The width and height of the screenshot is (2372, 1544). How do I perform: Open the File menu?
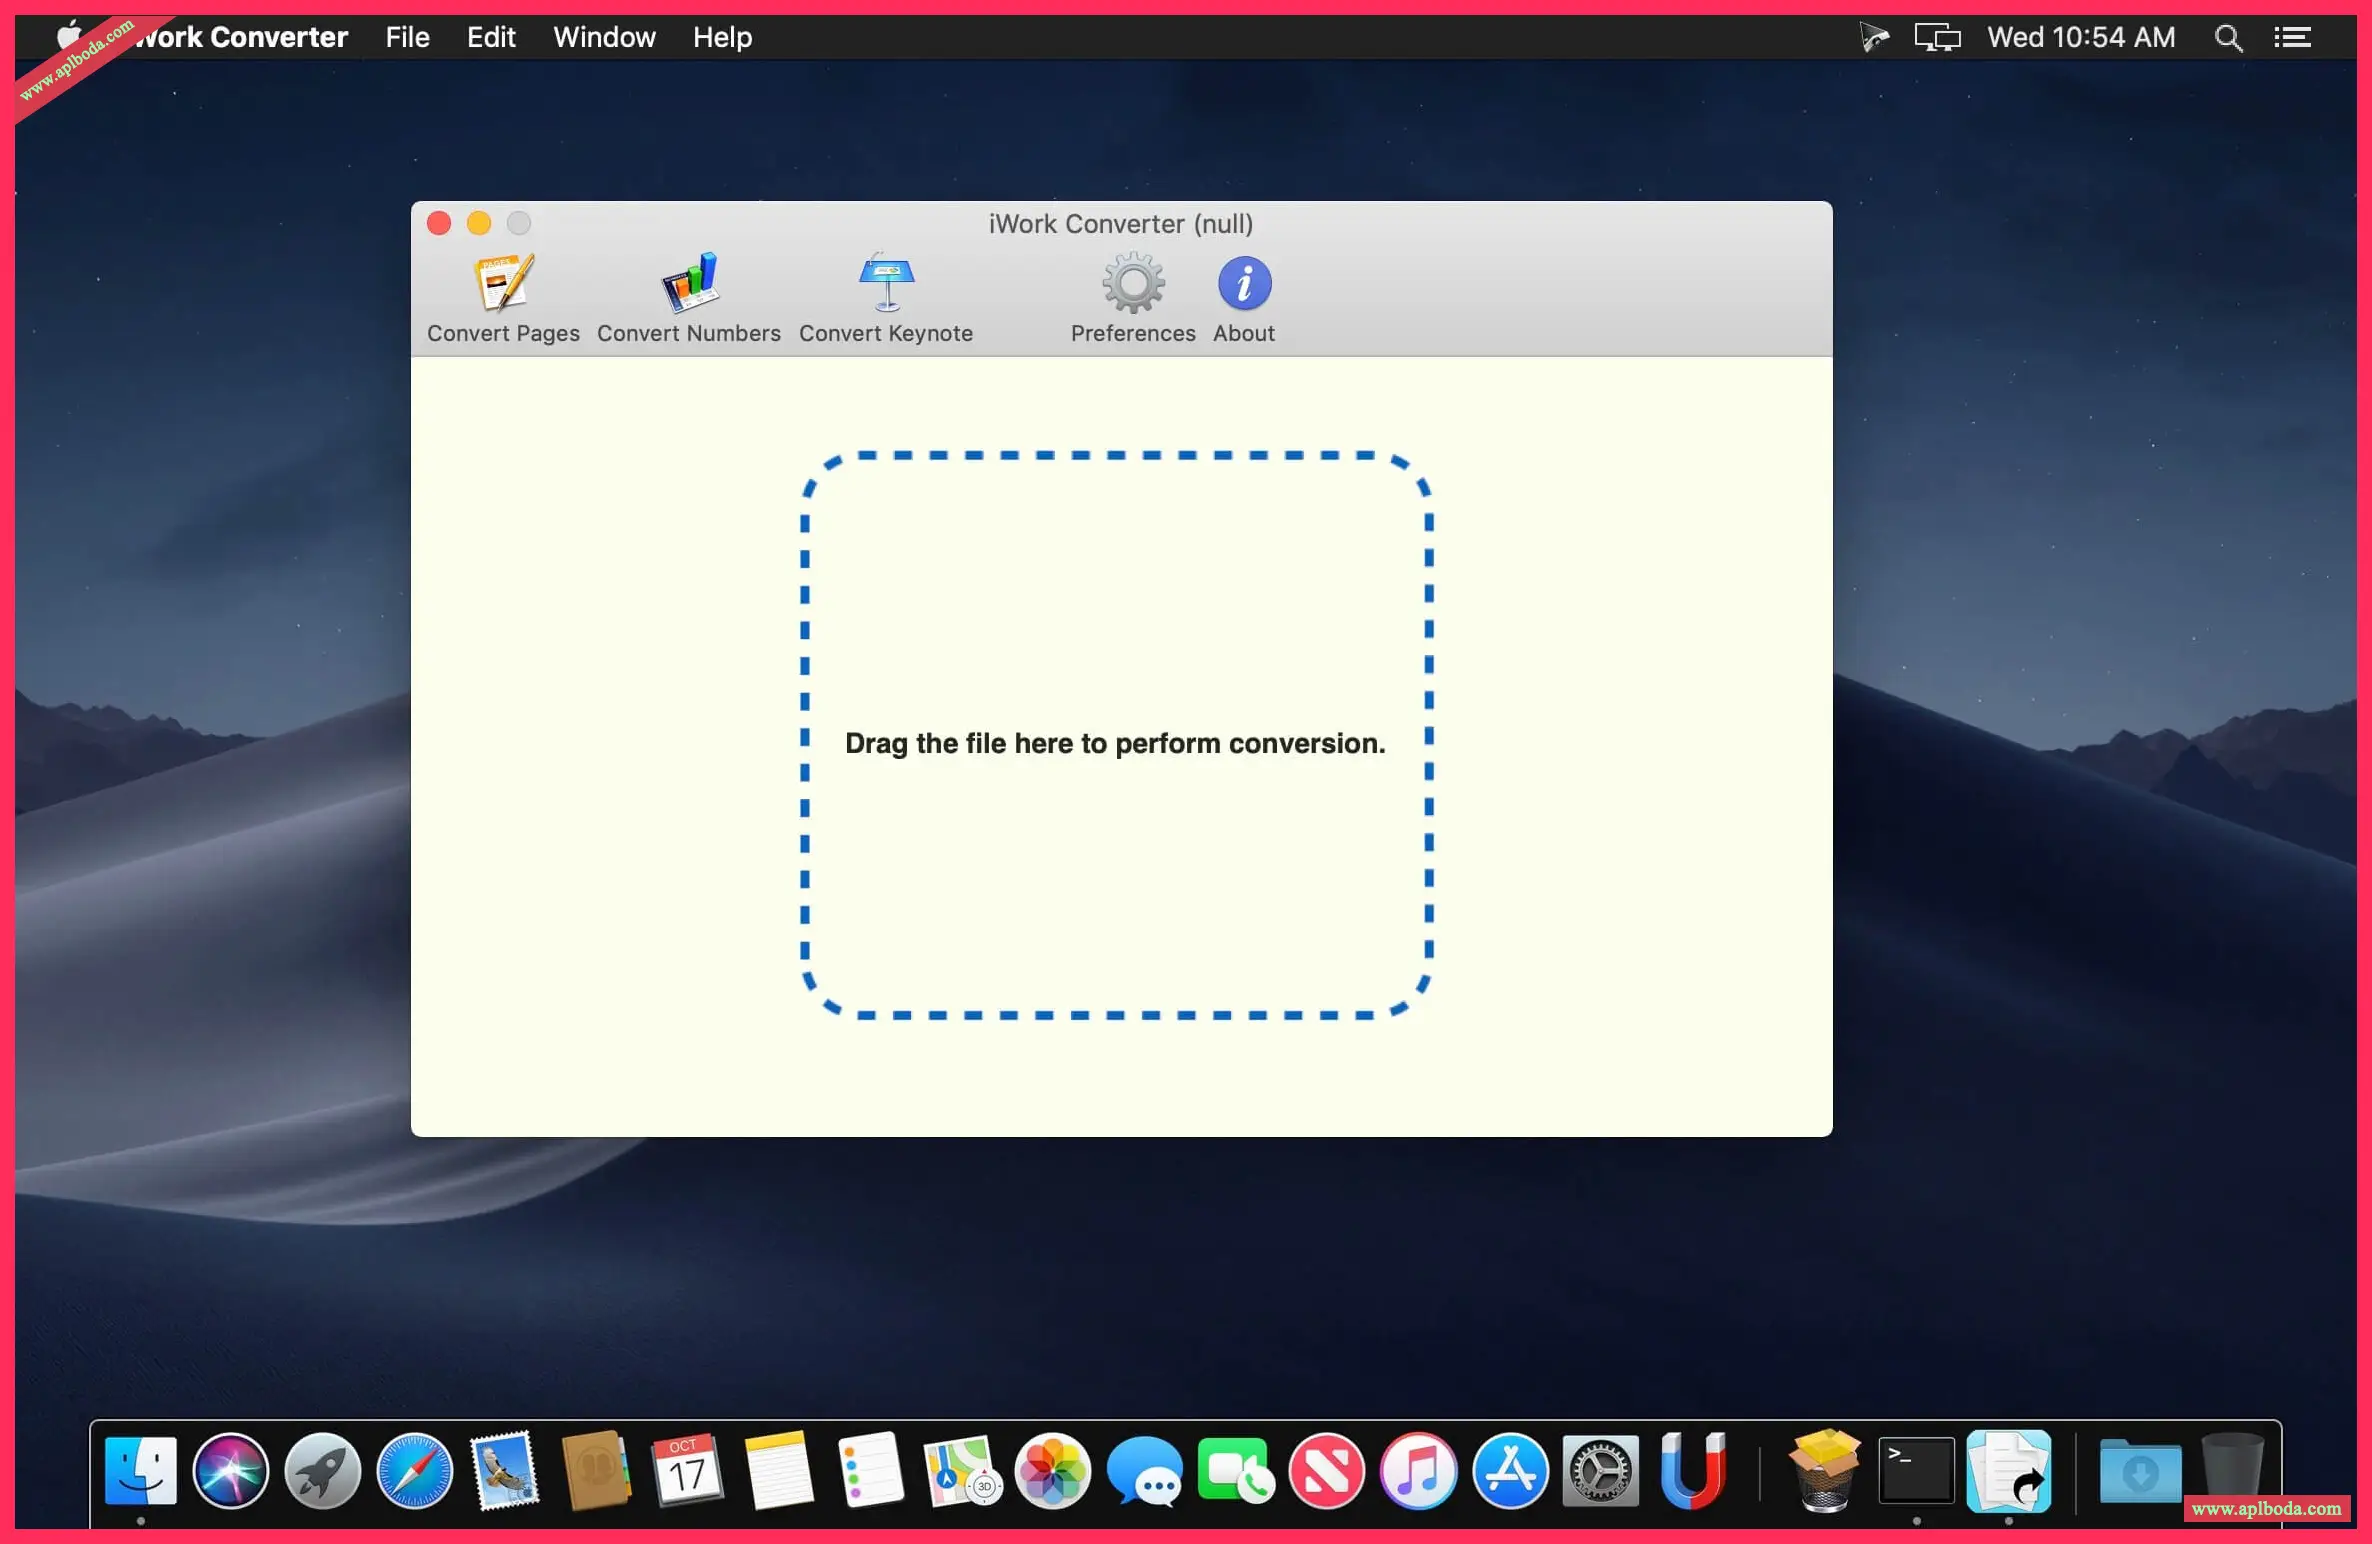(x=407, y=37)
